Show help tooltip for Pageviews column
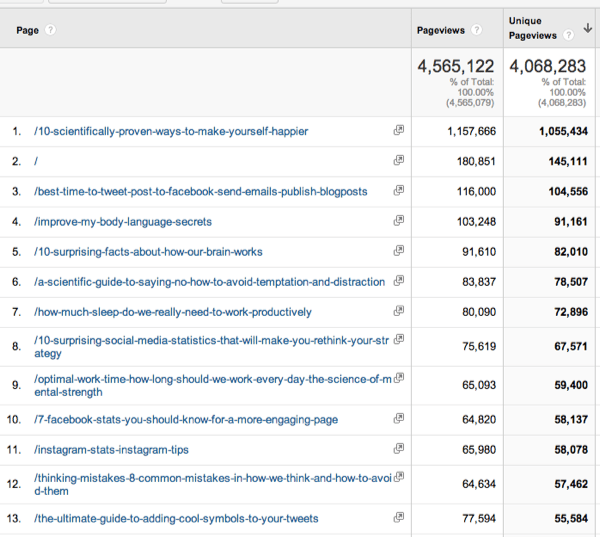 tap(476, 30)
